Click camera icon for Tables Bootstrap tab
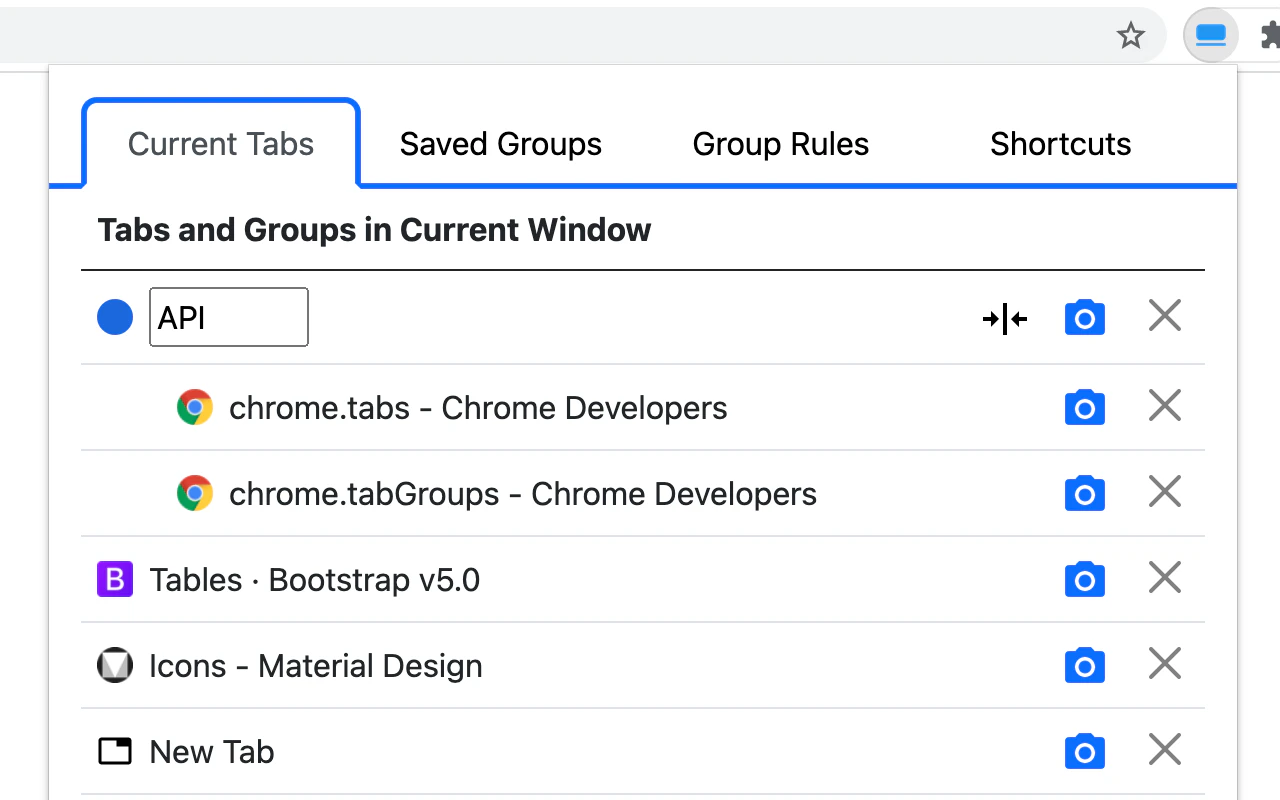The image size is (1280, 800). pos(1085,580)
